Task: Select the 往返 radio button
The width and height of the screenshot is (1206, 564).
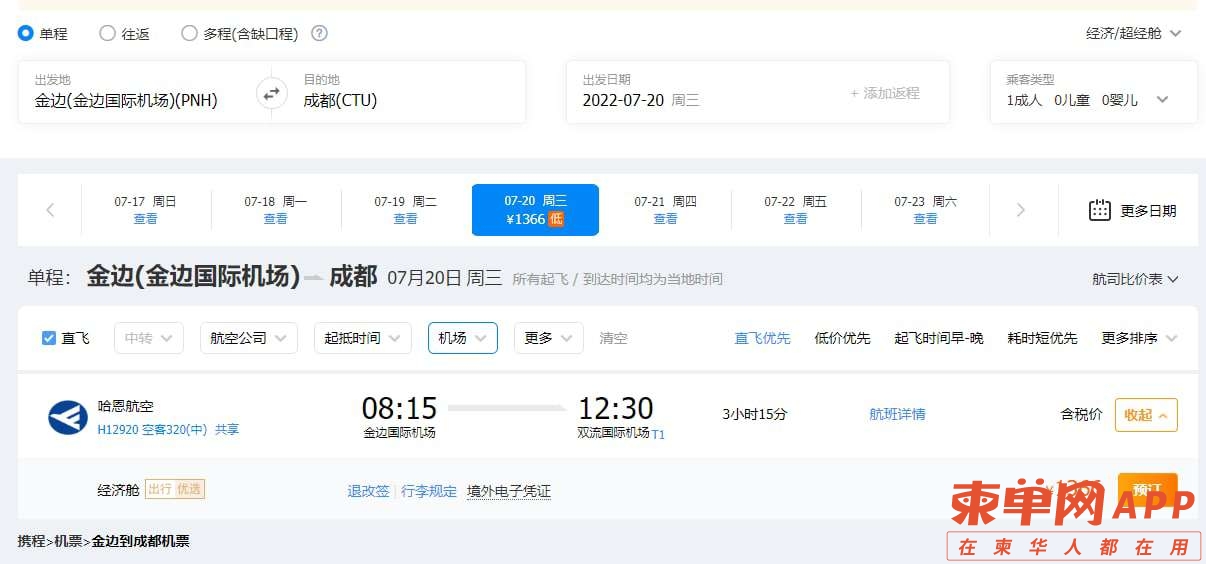Action: point(107,33)
